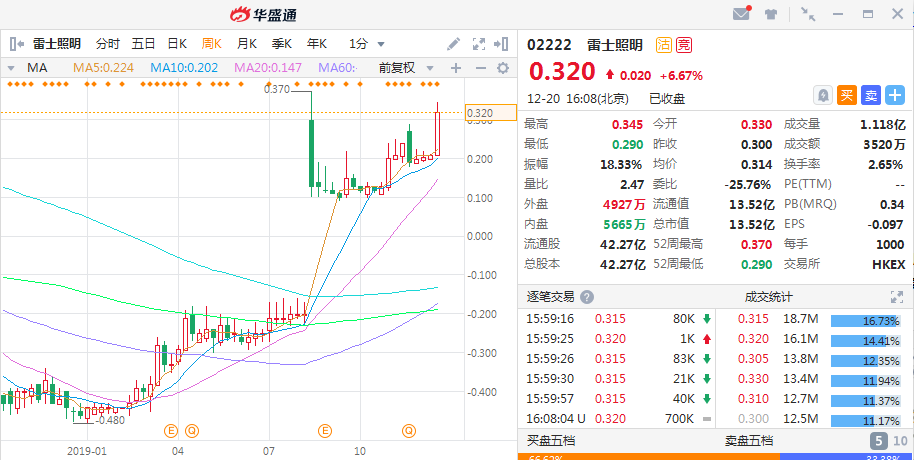Image resolution: width=914 pixels, height=460 pixels.
Task: Click the Q marker near 04
Action: (192, 431)
